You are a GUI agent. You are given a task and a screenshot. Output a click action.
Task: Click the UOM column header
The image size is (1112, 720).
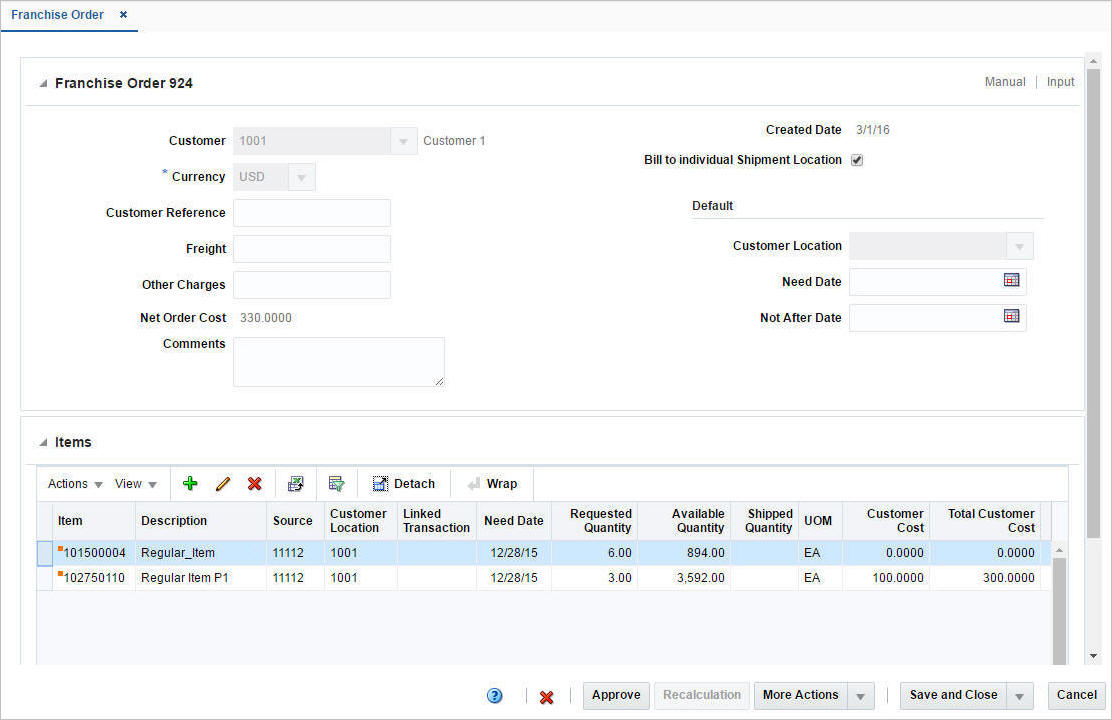[820, 521]
